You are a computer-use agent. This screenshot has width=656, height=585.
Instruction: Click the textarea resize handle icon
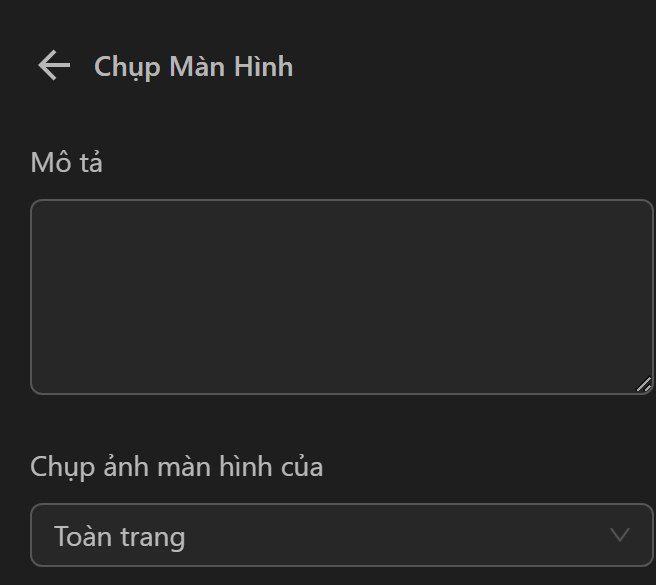[x=643, y=384]
